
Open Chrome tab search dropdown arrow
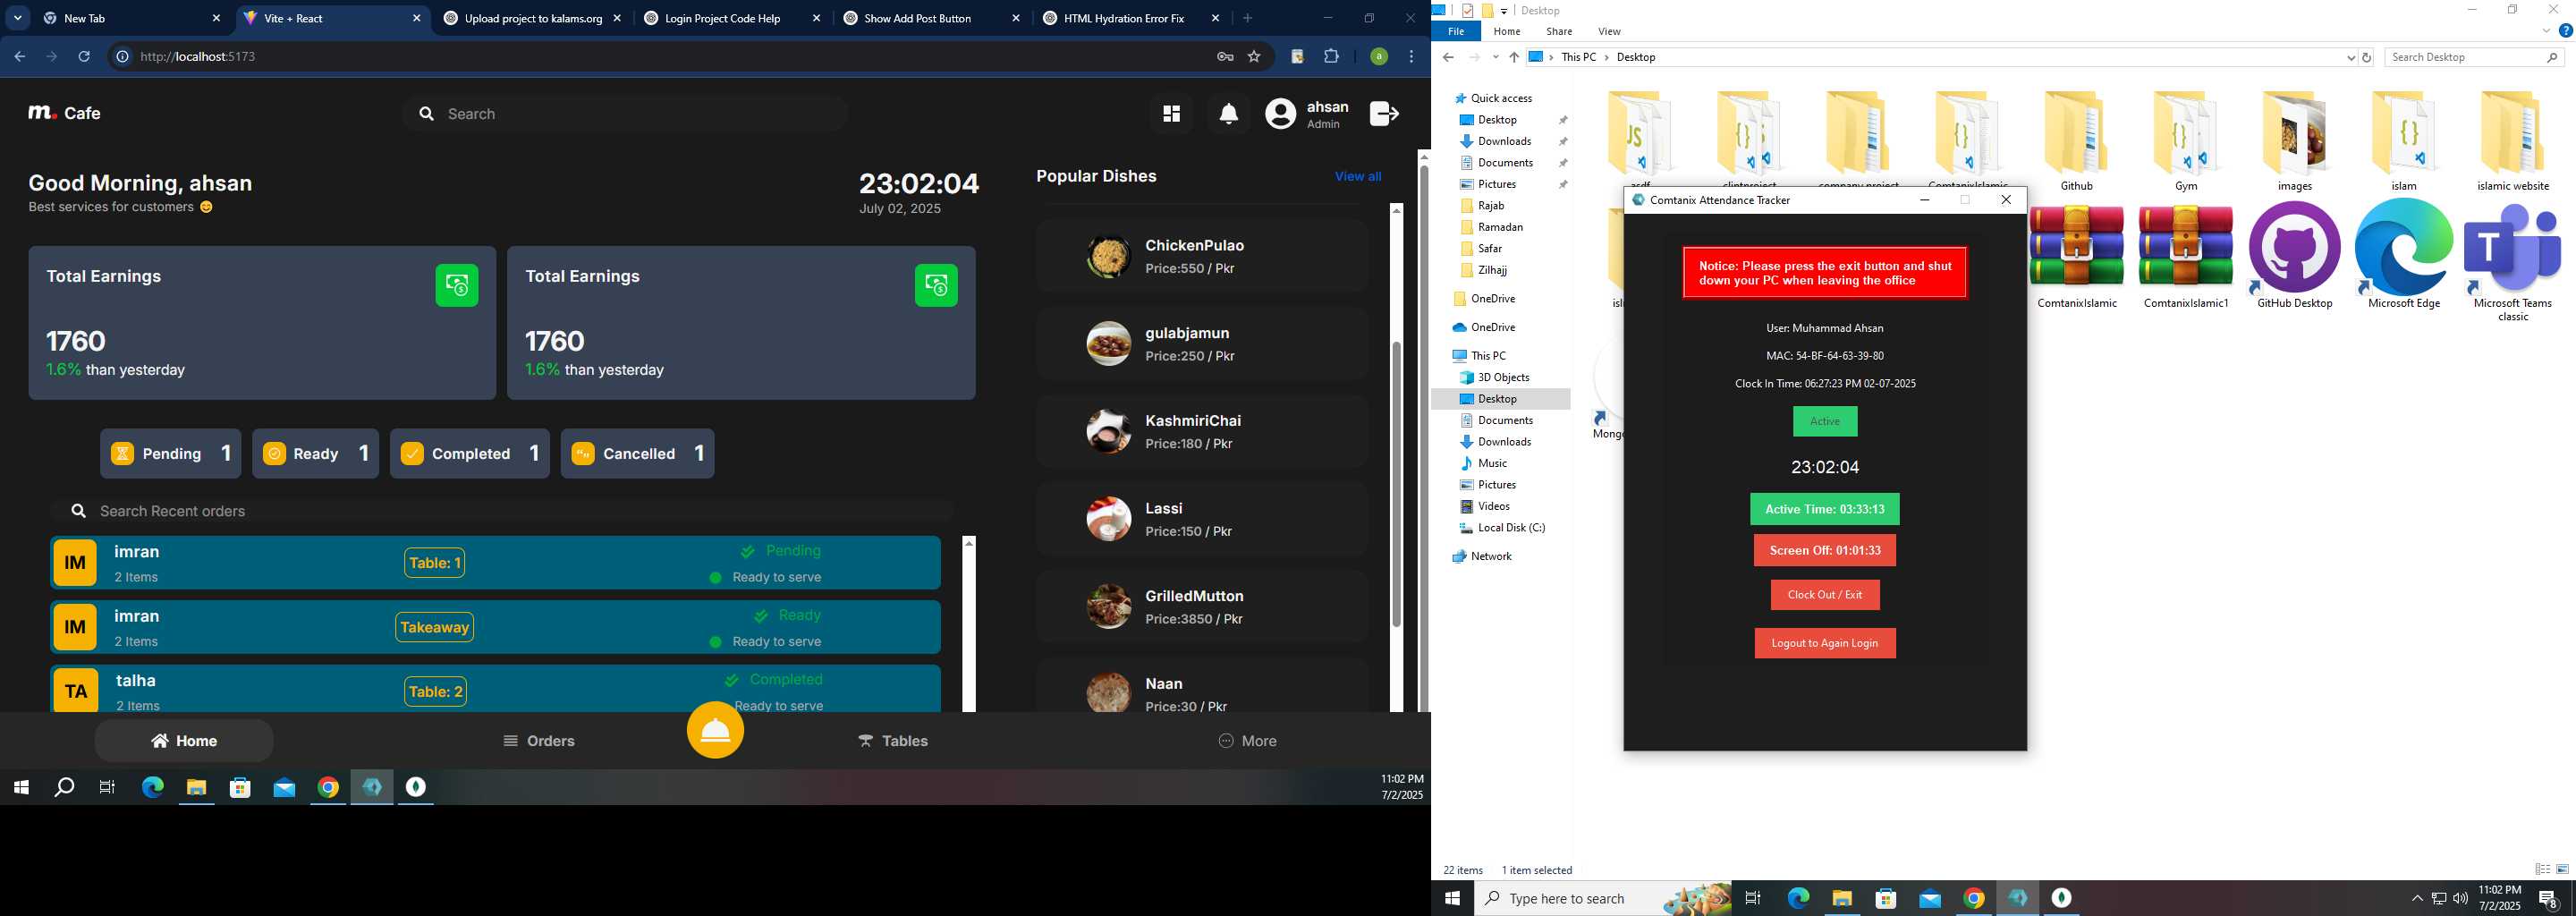tap(18, 18)
